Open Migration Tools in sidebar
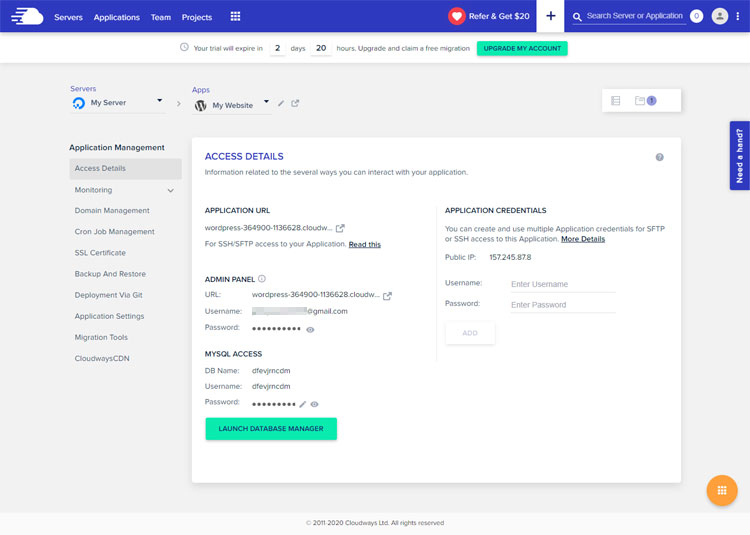This screenshot has height=535, width=750. pyautogui.click(x=101, y=337)
